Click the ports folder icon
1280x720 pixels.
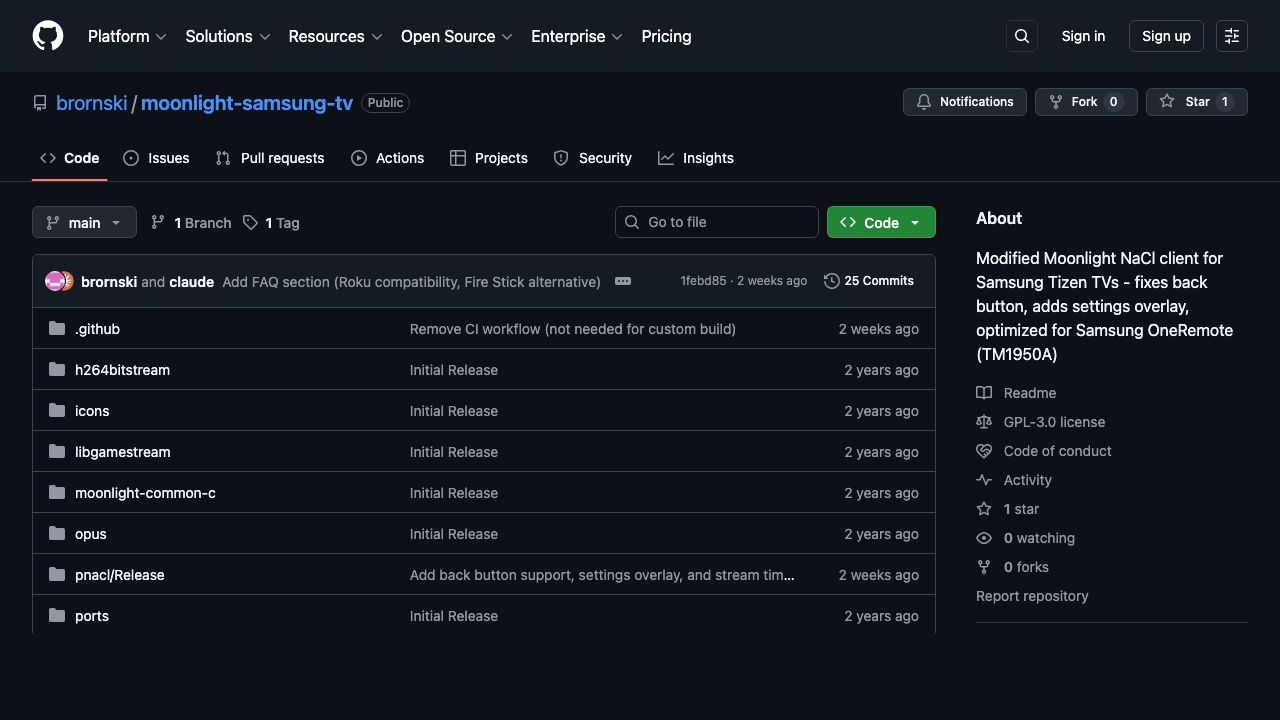(x=57, y=615)
